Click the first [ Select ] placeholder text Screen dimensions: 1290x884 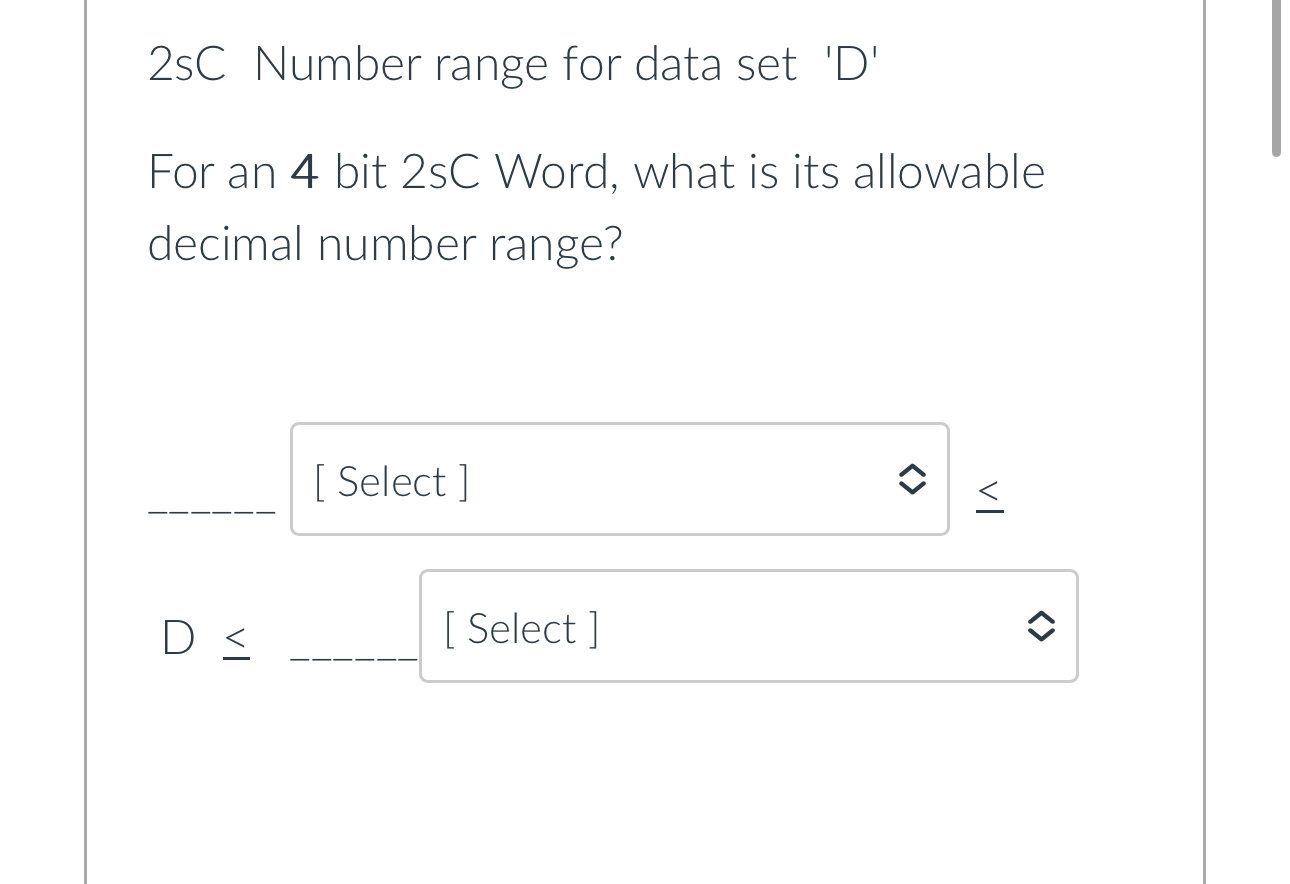point(390,481)
